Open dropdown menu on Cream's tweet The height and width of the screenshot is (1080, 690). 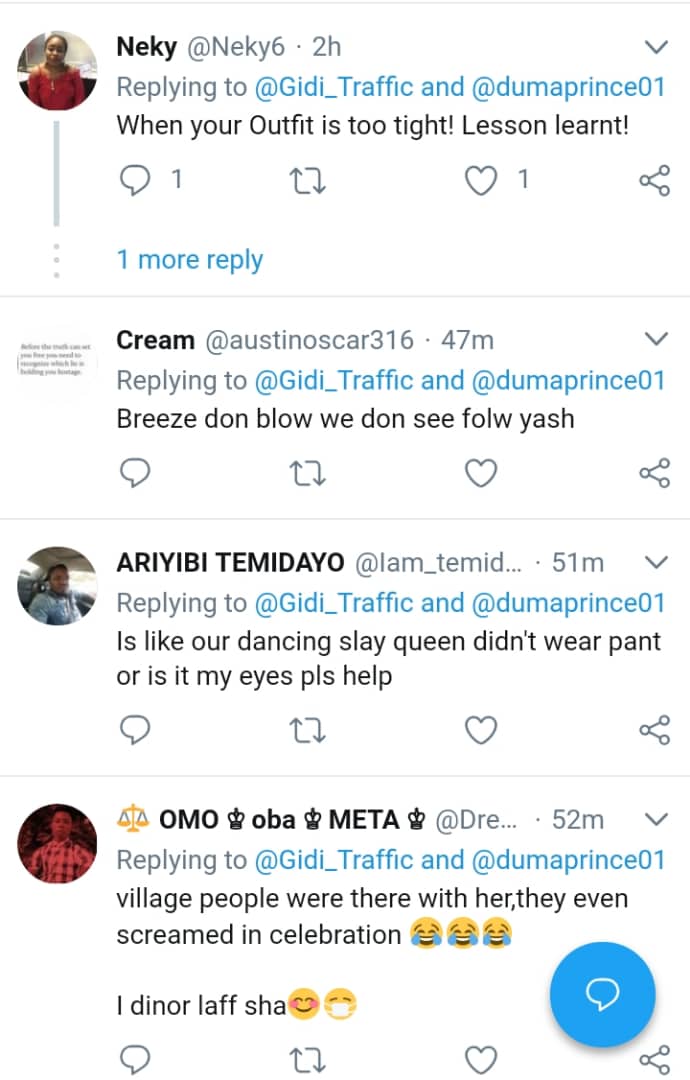tap(656, 340)
